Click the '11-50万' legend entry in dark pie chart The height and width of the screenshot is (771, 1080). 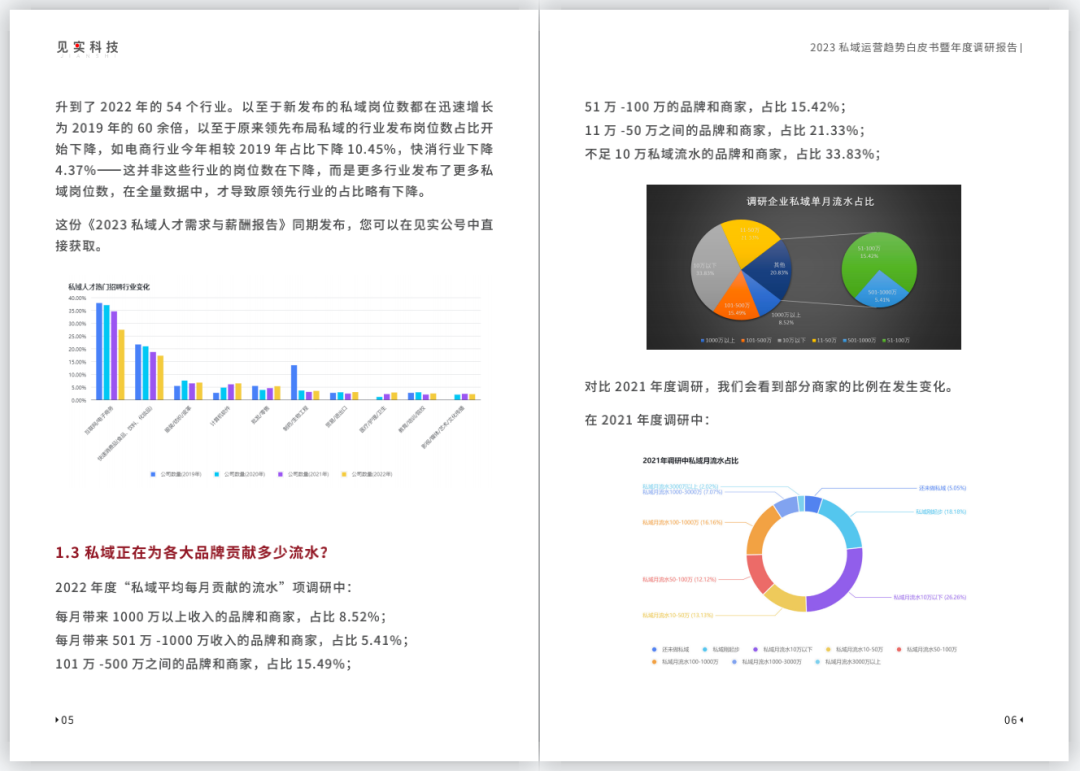point(824,340)
